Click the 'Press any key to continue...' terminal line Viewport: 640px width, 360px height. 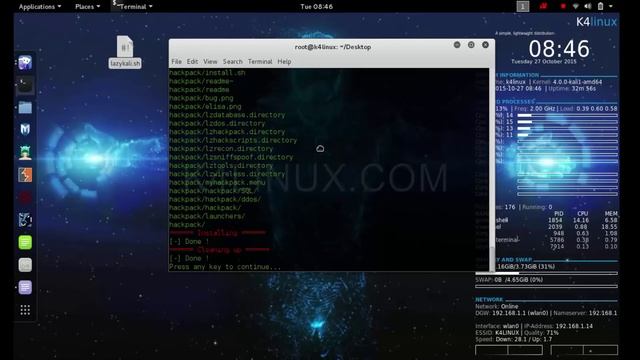click(x=225, y=267)
